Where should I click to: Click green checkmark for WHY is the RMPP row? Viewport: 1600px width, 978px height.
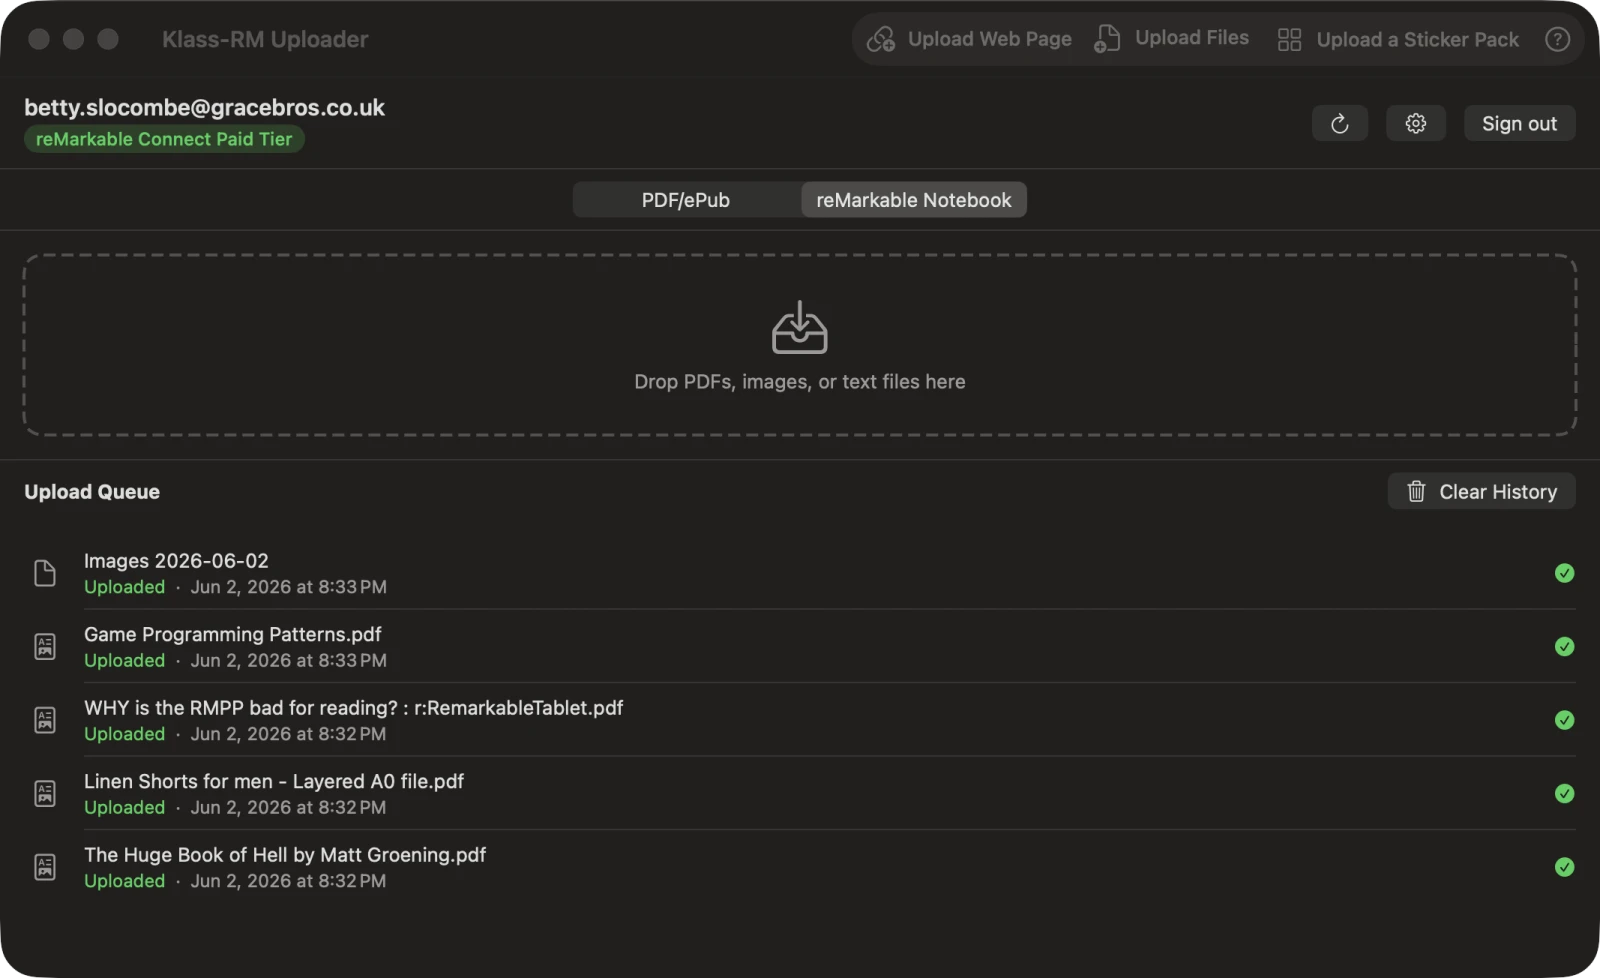[x=1564, y=720]
